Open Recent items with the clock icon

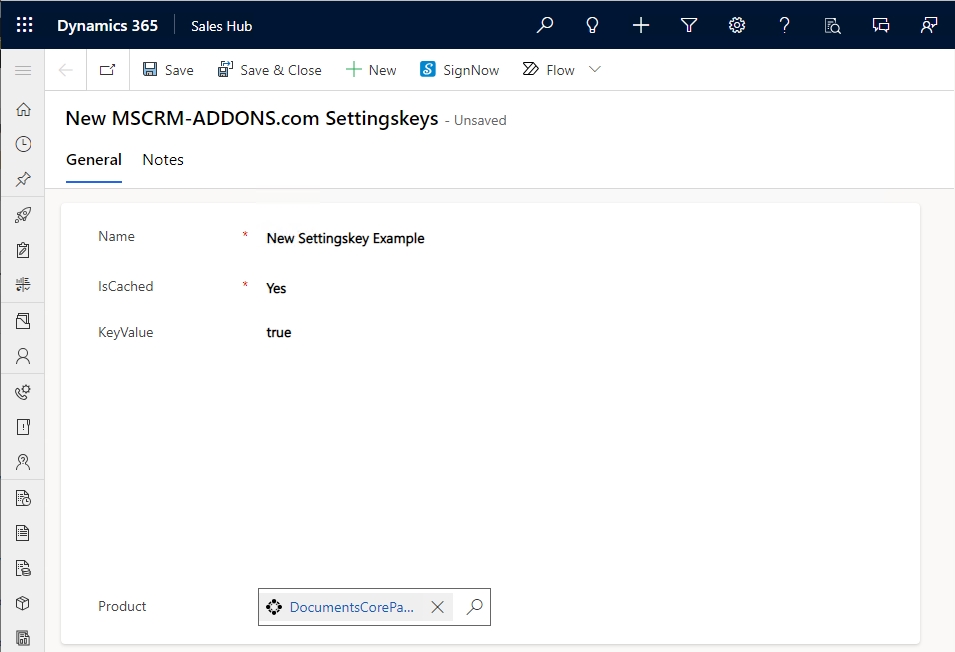[23, 143]
